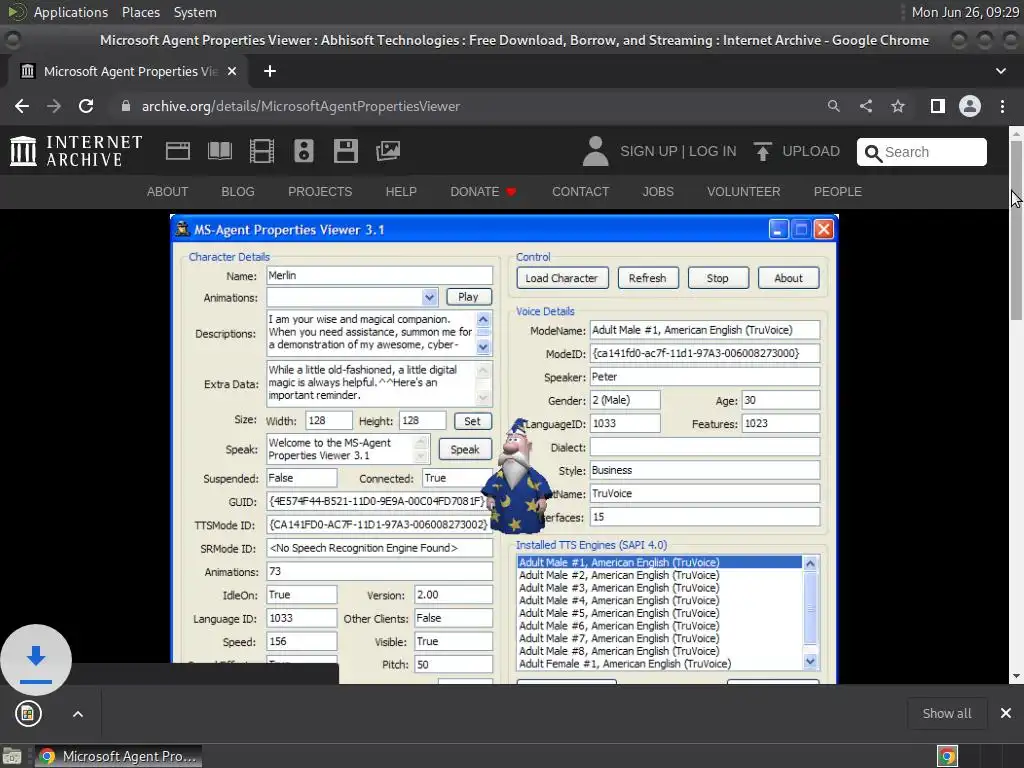Click the Stop button in Control group
The image size is (1024, 768).
point(717,278)
